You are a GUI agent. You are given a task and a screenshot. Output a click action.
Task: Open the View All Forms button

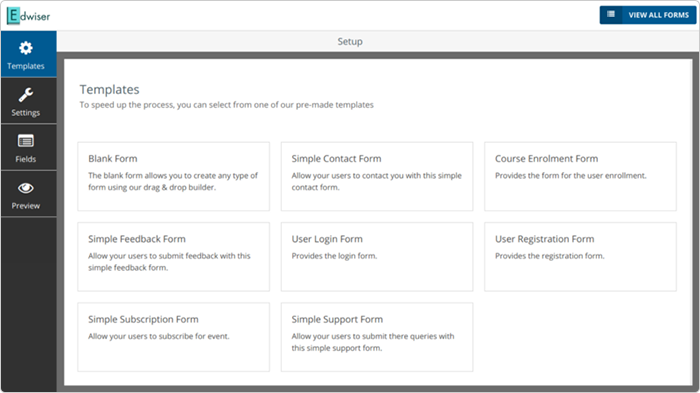[648, 15]
